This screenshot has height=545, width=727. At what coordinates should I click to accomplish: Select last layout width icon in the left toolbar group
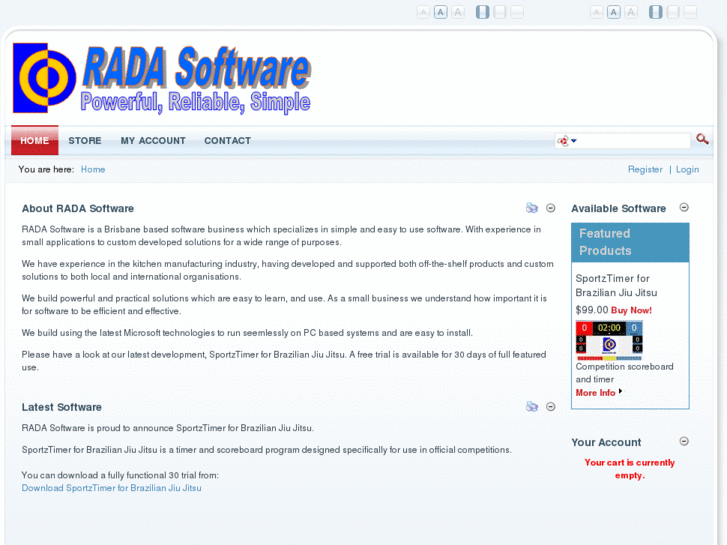click(x=517, y=12)
